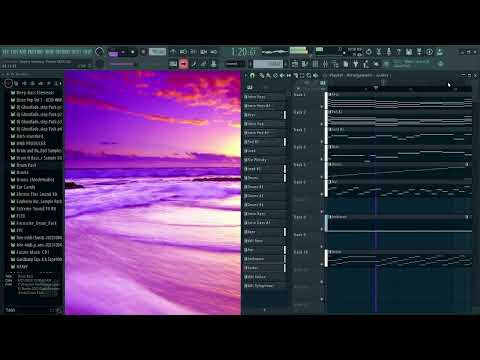Click the playlist timeline playhead marker
Viewport: 480px width, 360px height.
pos(376,88)
